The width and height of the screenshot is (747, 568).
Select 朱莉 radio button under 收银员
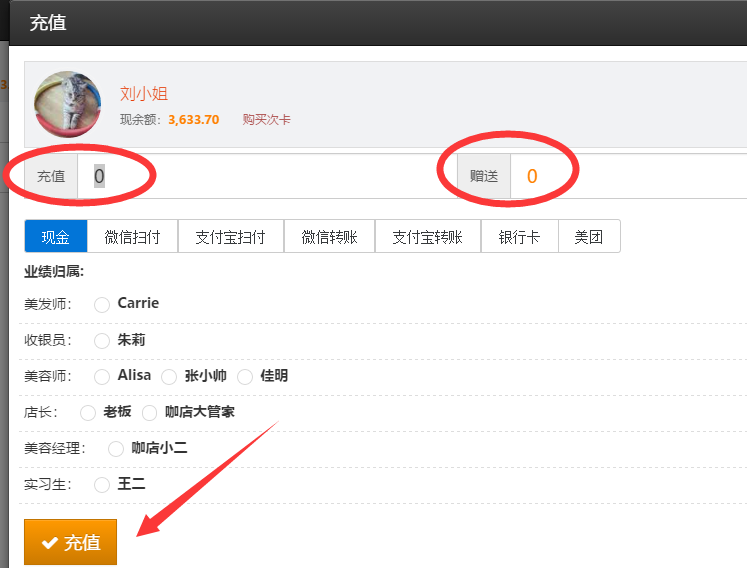102,341
